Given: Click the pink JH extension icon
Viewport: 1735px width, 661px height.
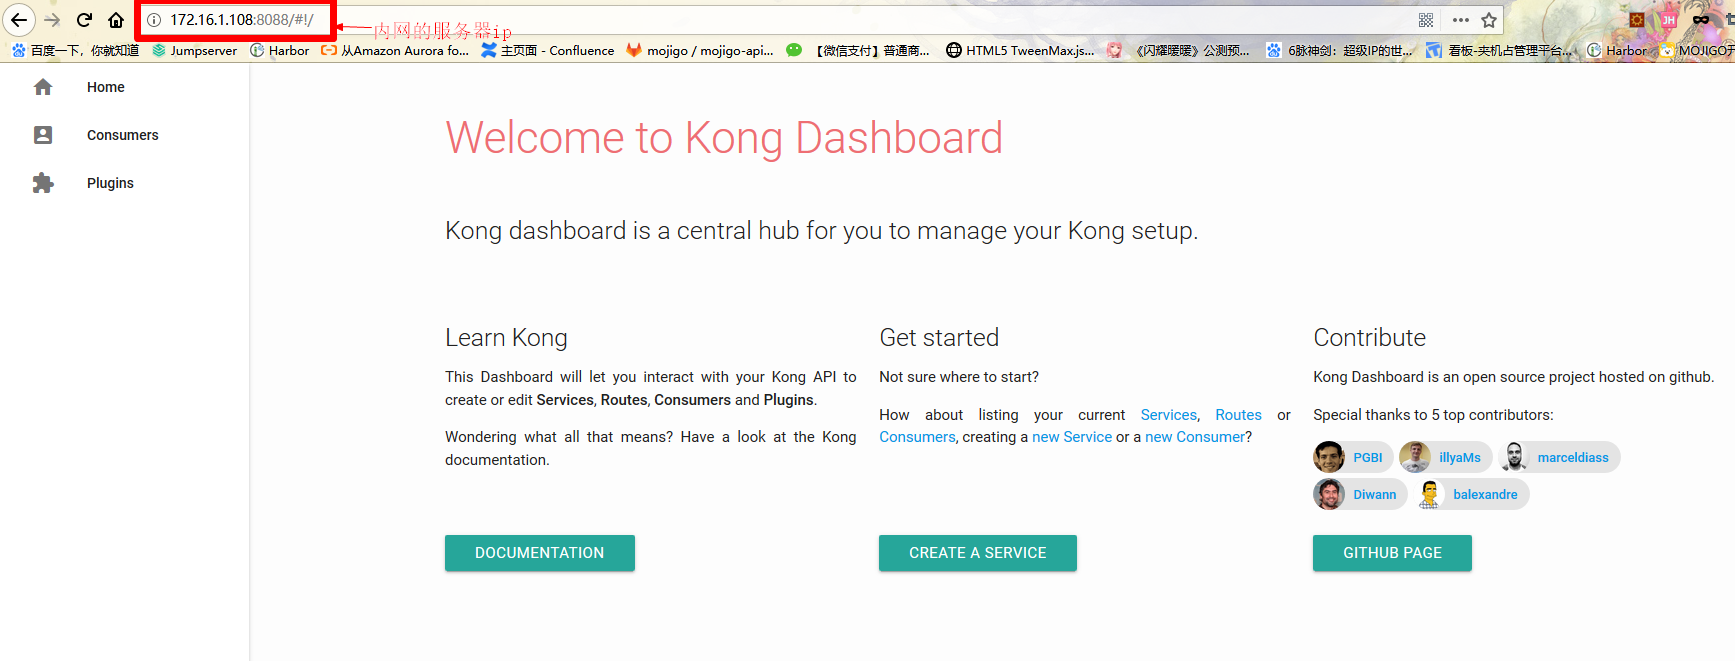Looking at the screenshot, I should 1669,20.
